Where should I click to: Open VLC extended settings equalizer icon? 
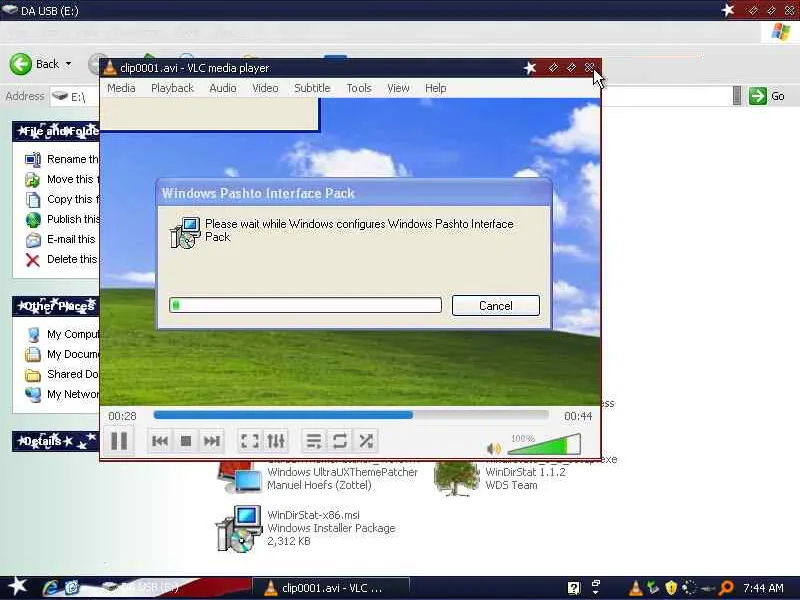pyautogui.click(x=276, y=441)
